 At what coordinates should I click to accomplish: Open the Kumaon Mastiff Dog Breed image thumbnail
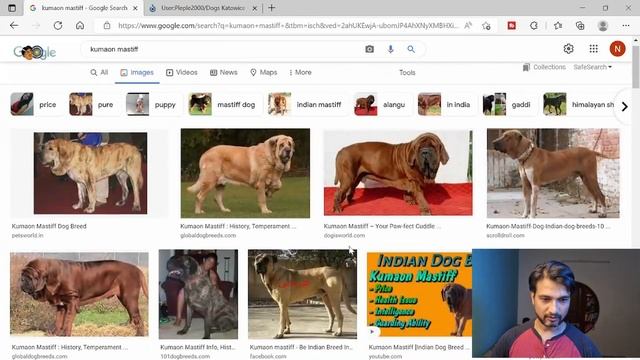(90, 173)
